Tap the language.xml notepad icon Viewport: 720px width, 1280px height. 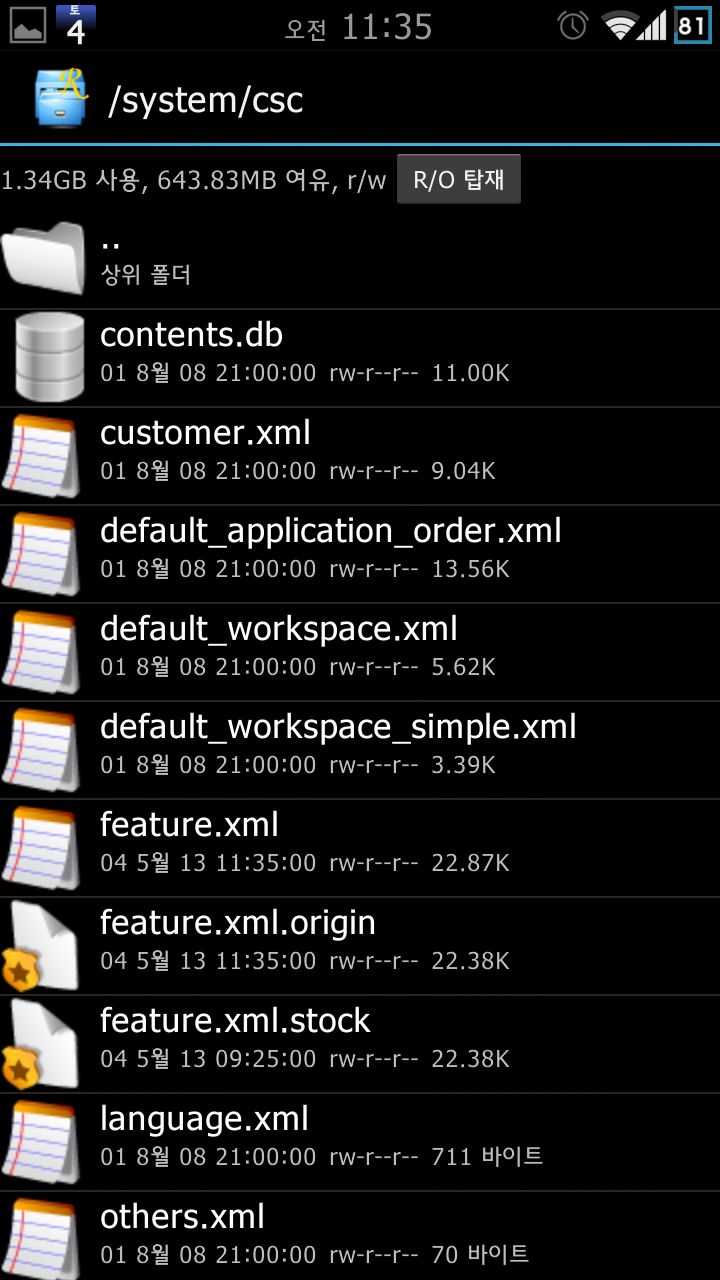(42, 1140)
